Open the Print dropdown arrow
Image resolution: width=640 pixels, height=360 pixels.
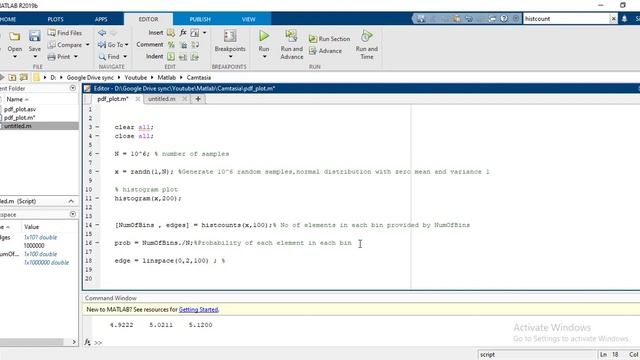point(76,57)
